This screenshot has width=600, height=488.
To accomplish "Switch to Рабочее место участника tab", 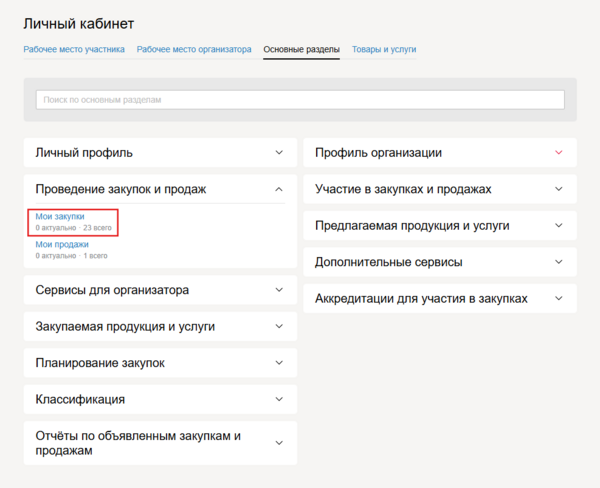I will coord(74,49).
